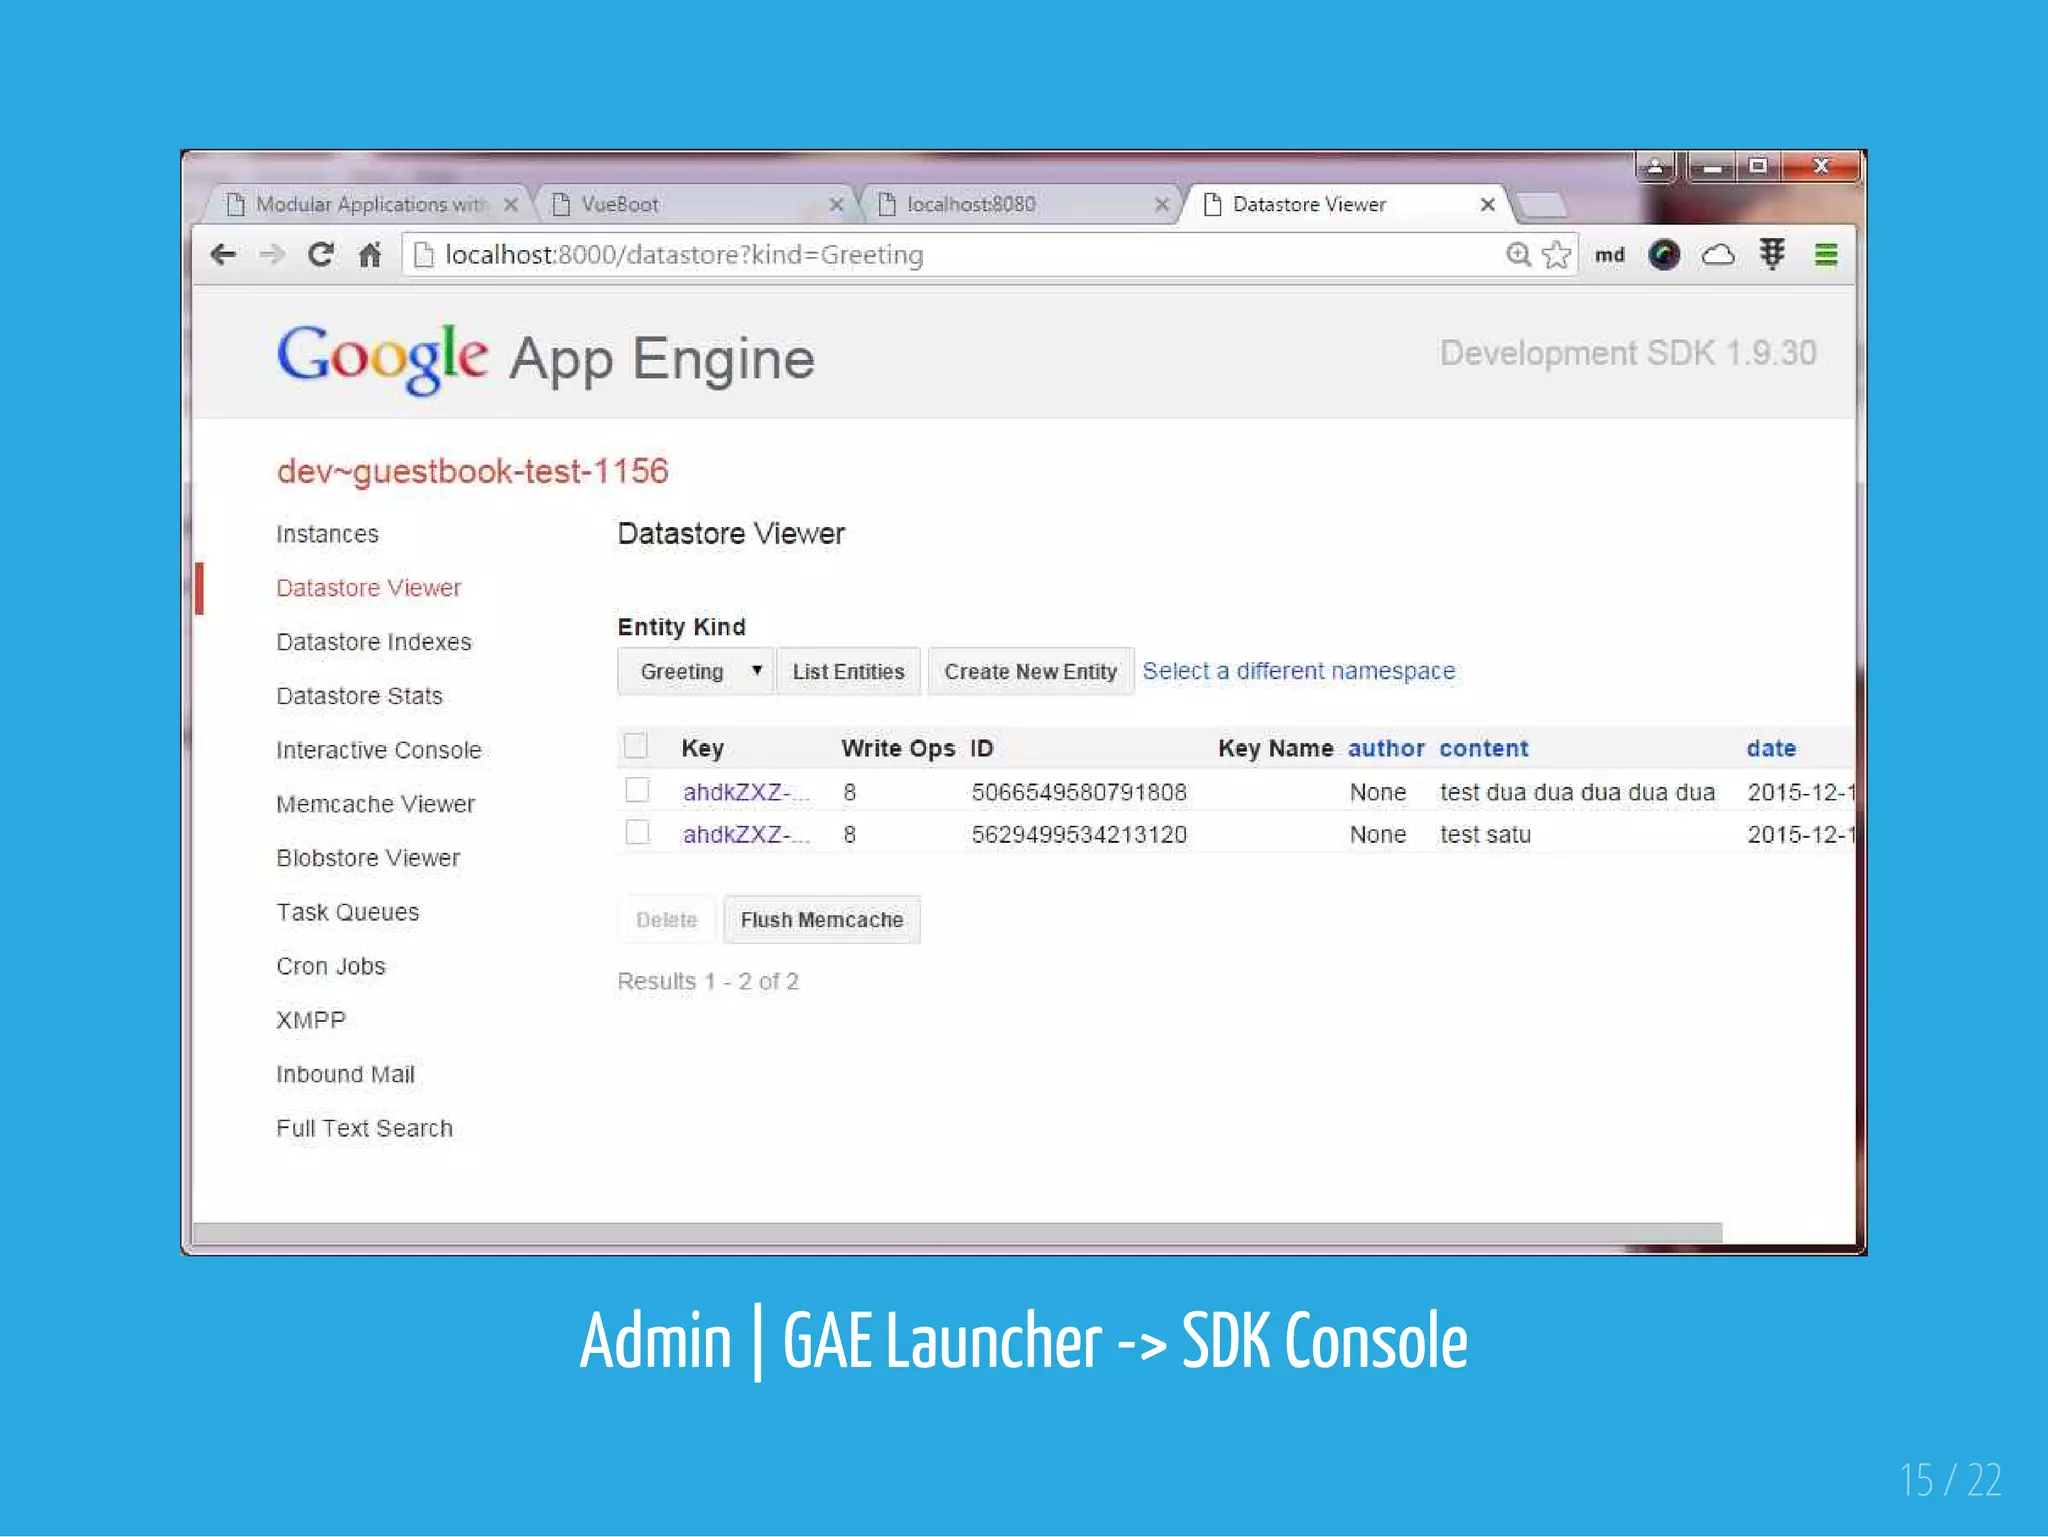
Task: Open key link for test dua entity
Action: coord(746,792)
